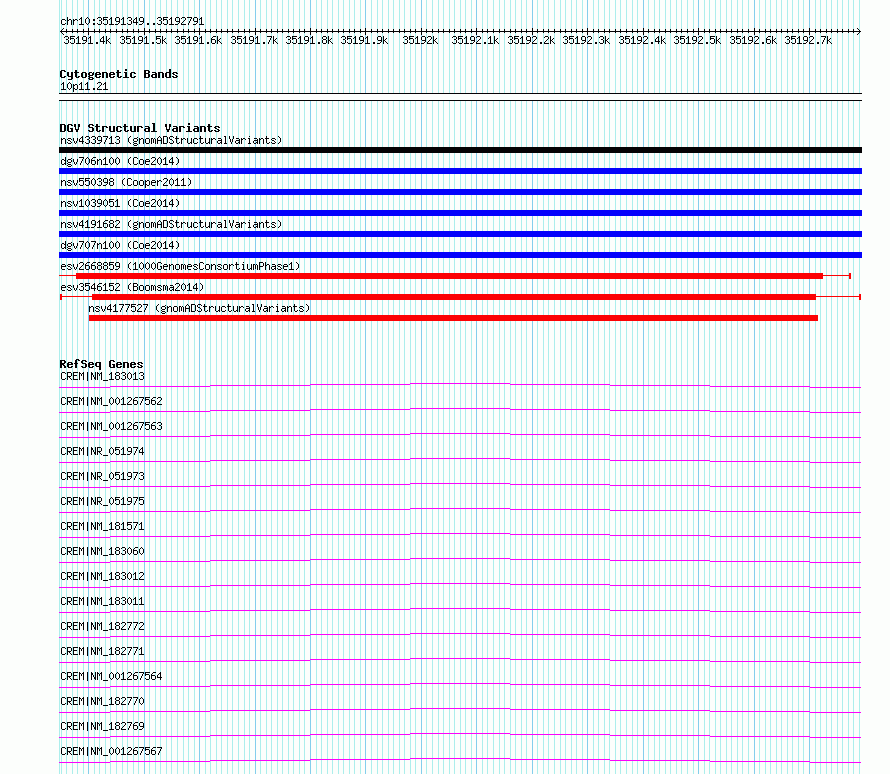Click the blue bar under dgv706n100

point(460,171)
